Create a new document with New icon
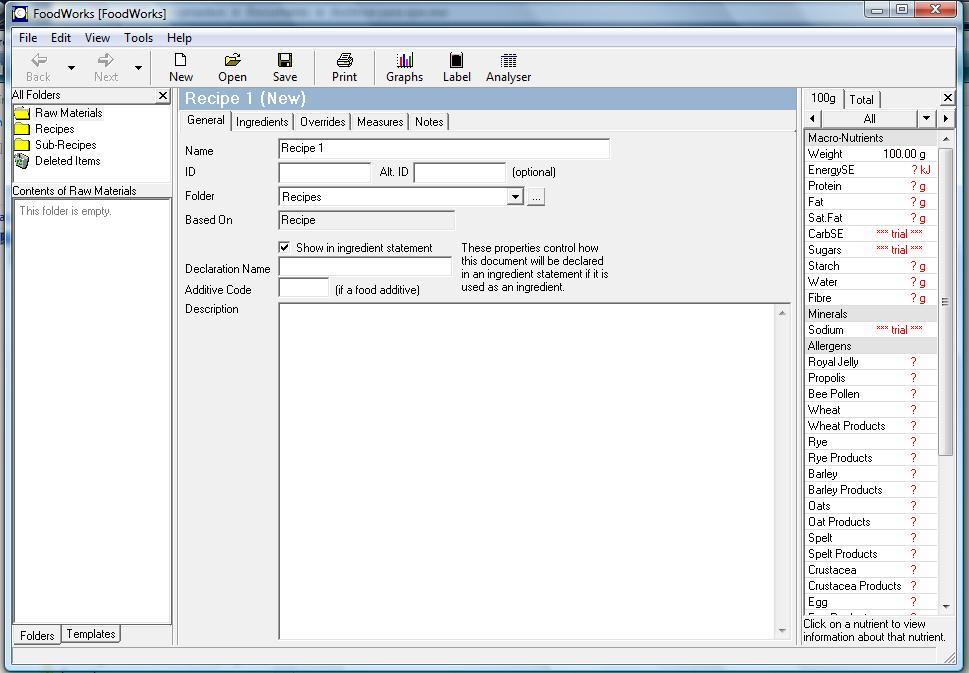 (180, 66)
